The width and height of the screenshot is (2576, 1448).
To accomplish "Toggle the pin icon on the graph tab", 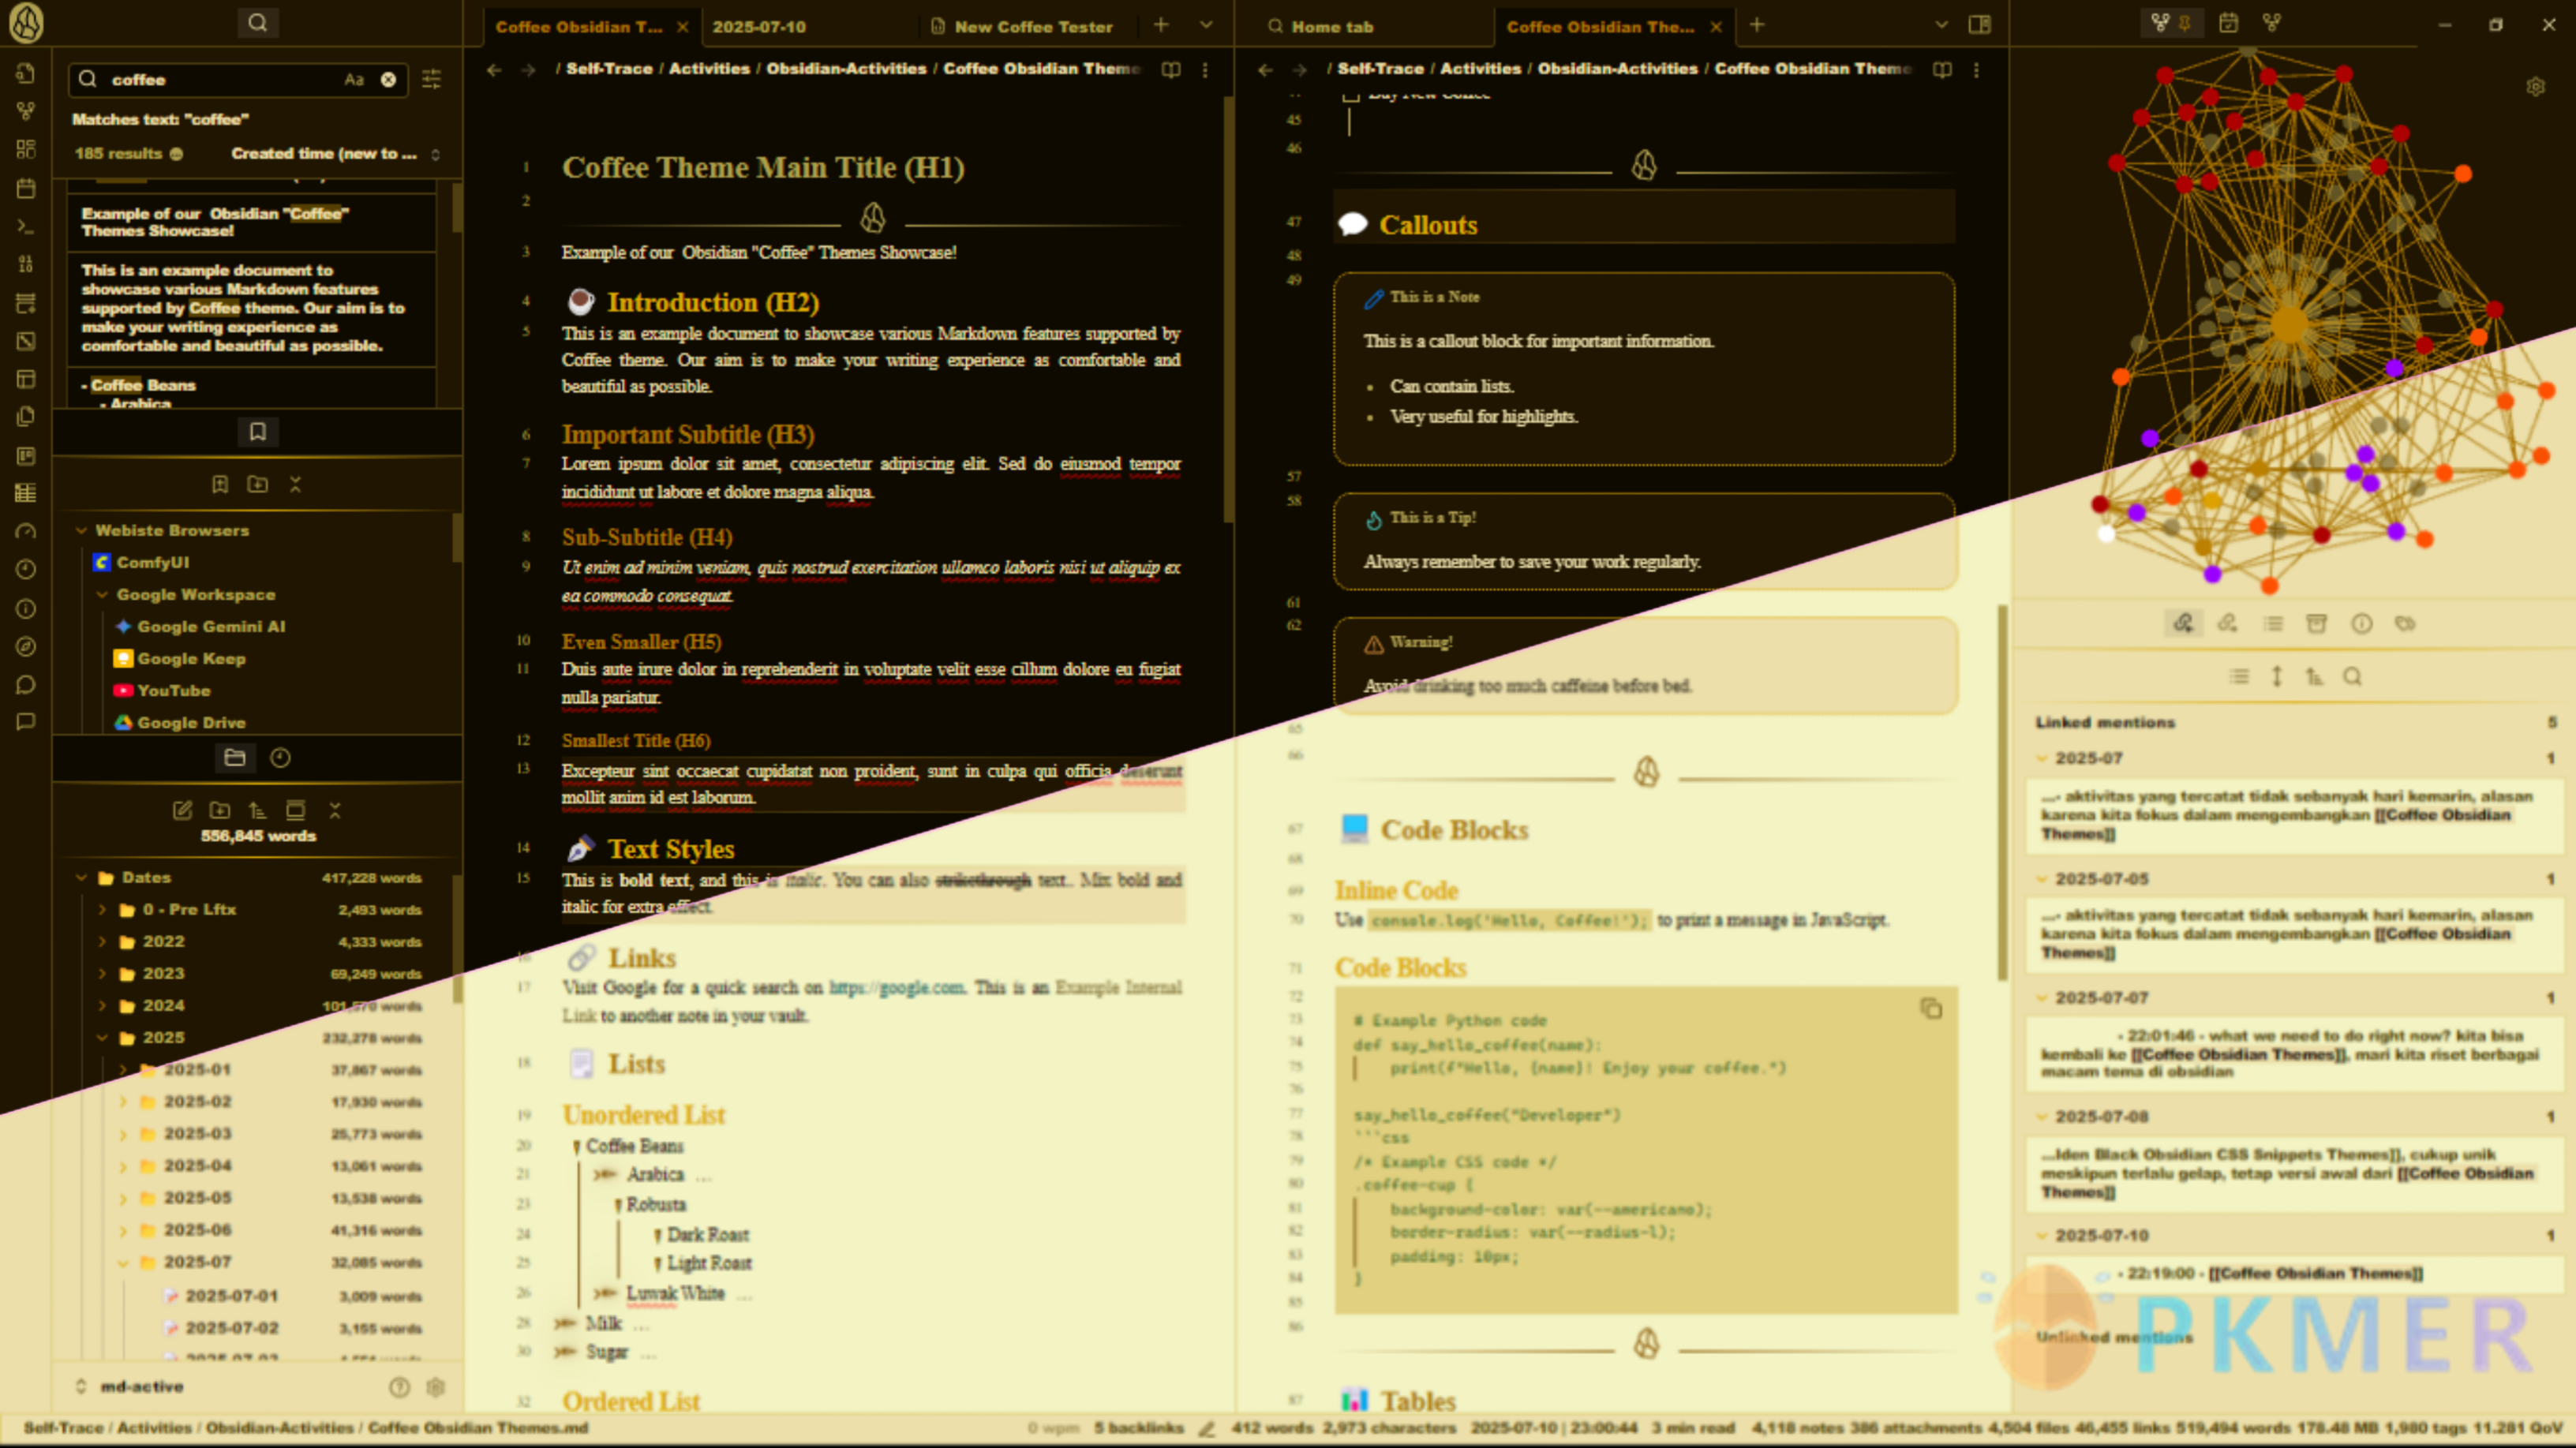I will coord(2185,23).
